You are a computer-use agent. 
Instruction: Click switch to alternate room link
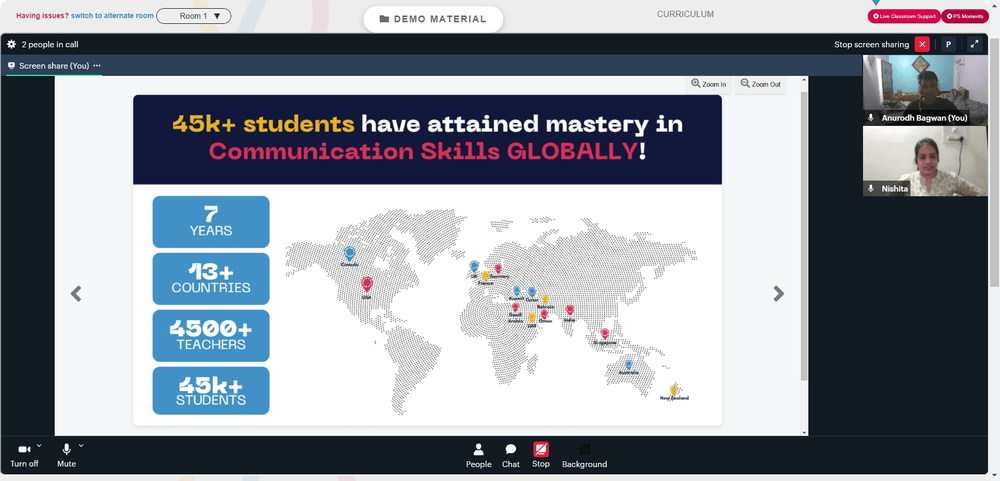pos(112,15)
